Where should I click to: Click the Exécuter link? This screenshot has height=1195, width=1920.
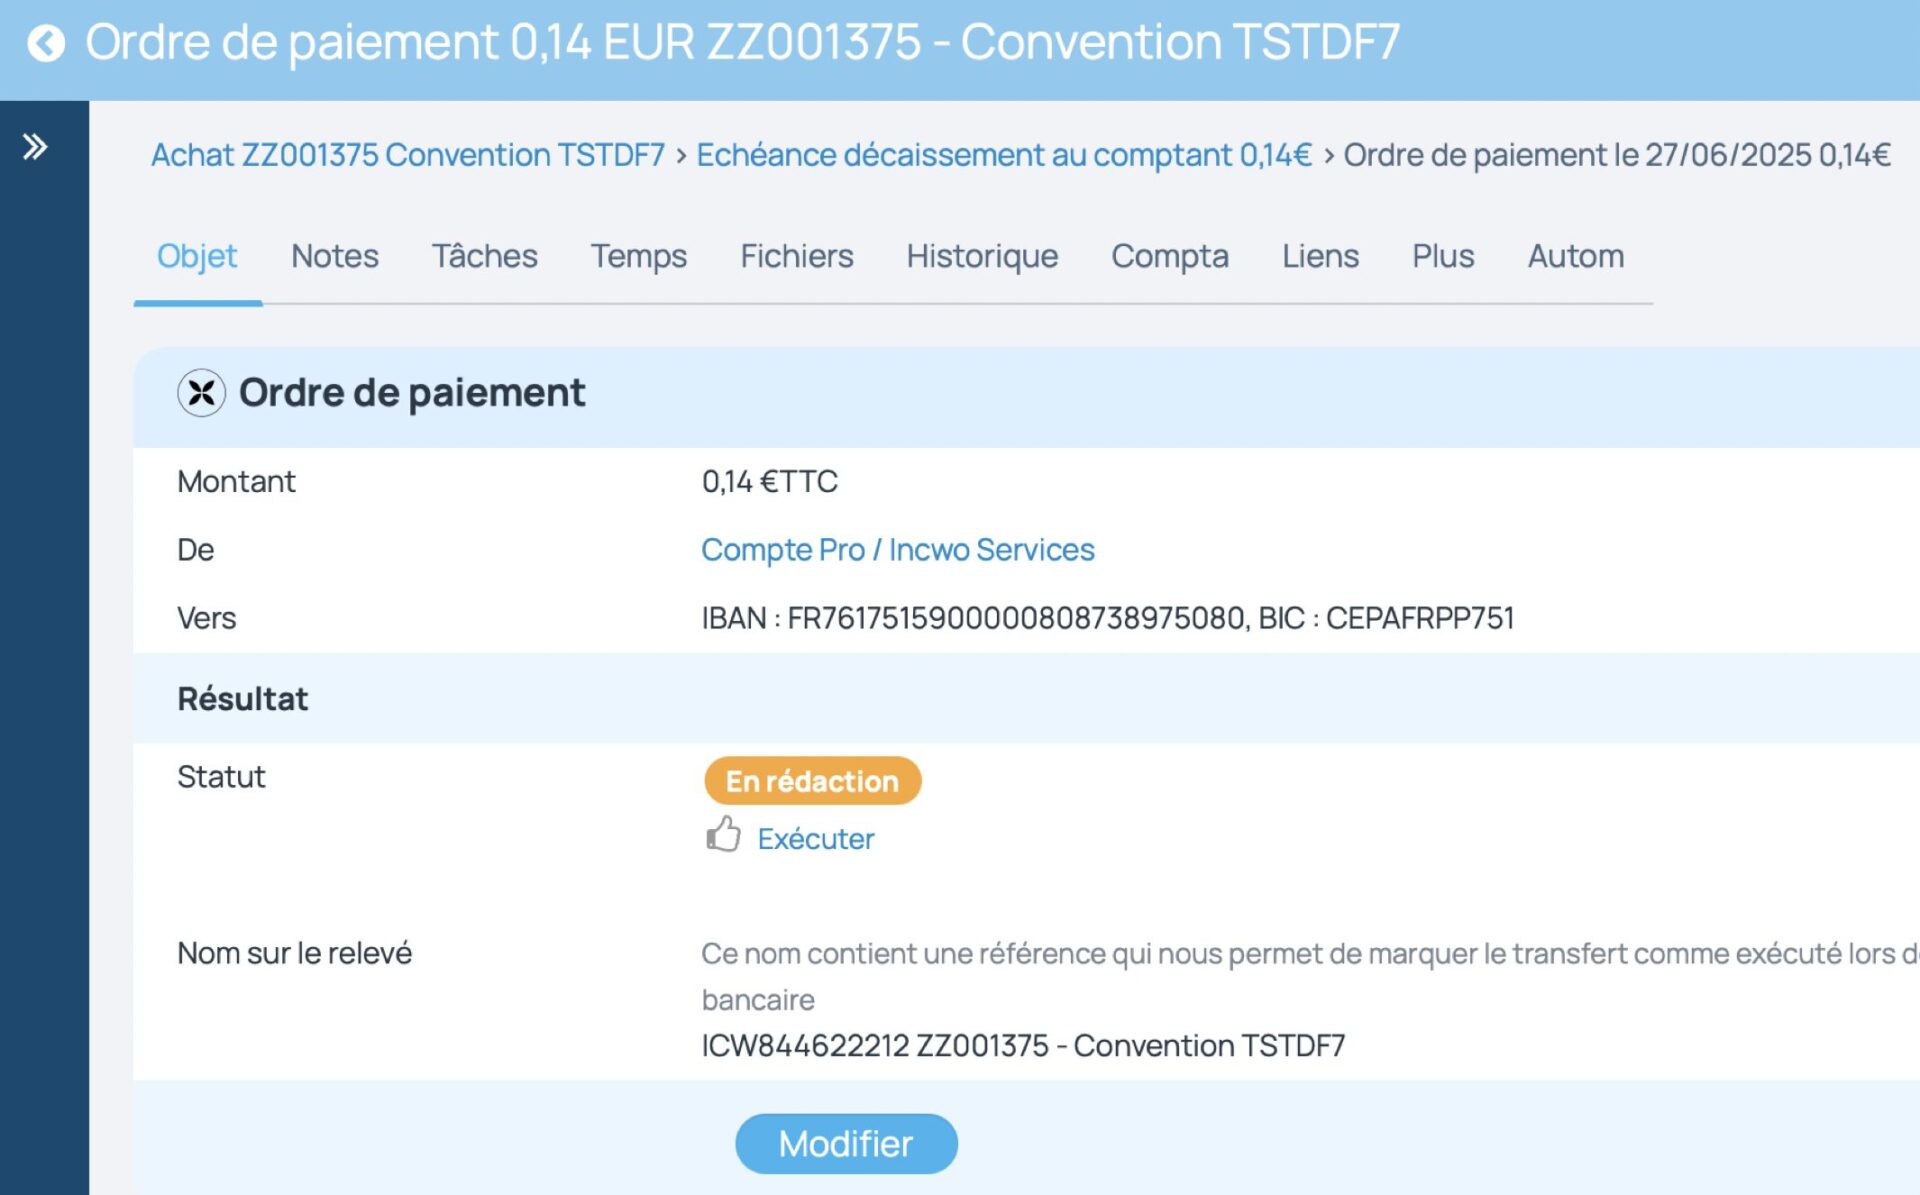(x=815, y=839)
